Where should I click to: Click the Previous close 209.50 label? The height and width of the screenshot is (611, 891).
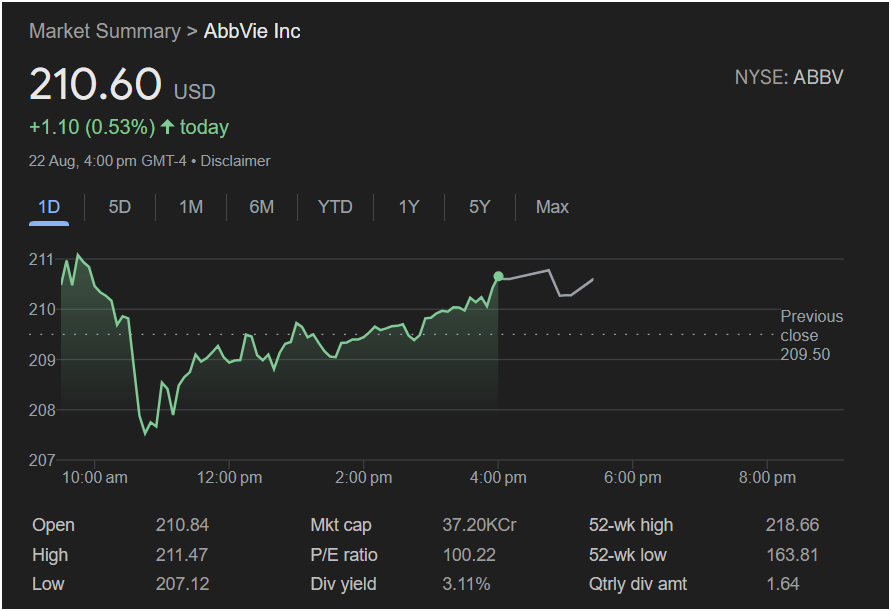click(811, 335)
